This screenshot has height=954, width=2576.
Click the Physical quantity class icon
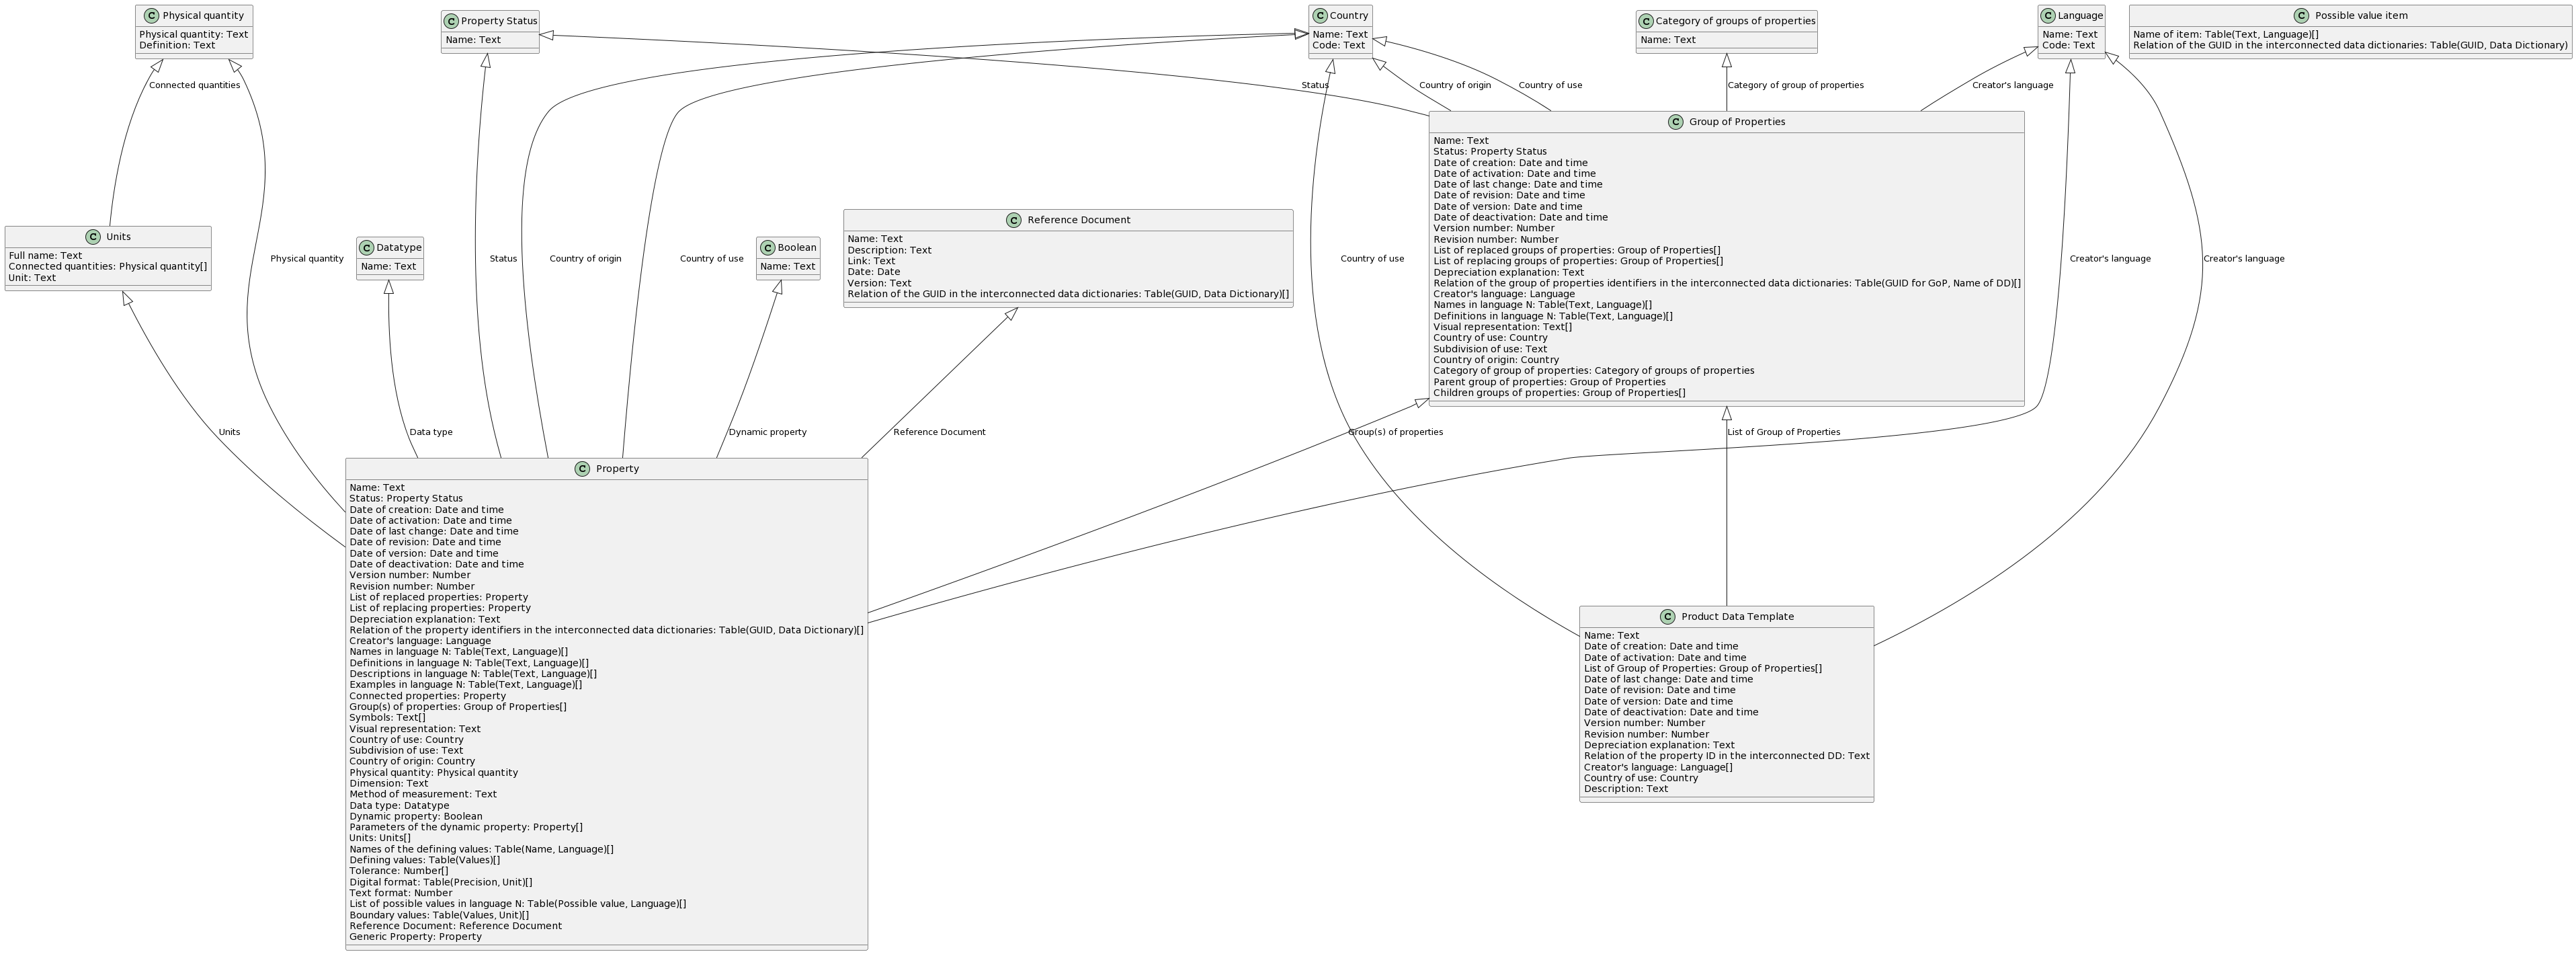click(150, 15)
